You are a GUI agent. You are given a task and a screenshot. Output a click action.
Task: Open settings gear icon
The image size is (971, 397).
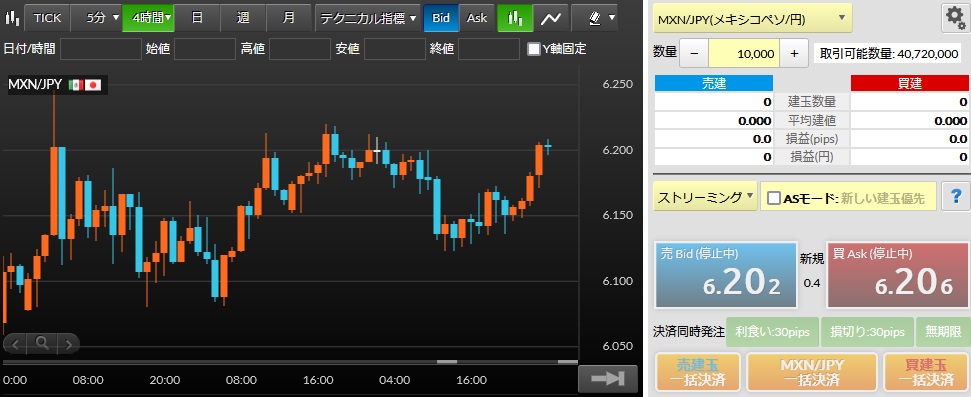click(x=956, y=19)
